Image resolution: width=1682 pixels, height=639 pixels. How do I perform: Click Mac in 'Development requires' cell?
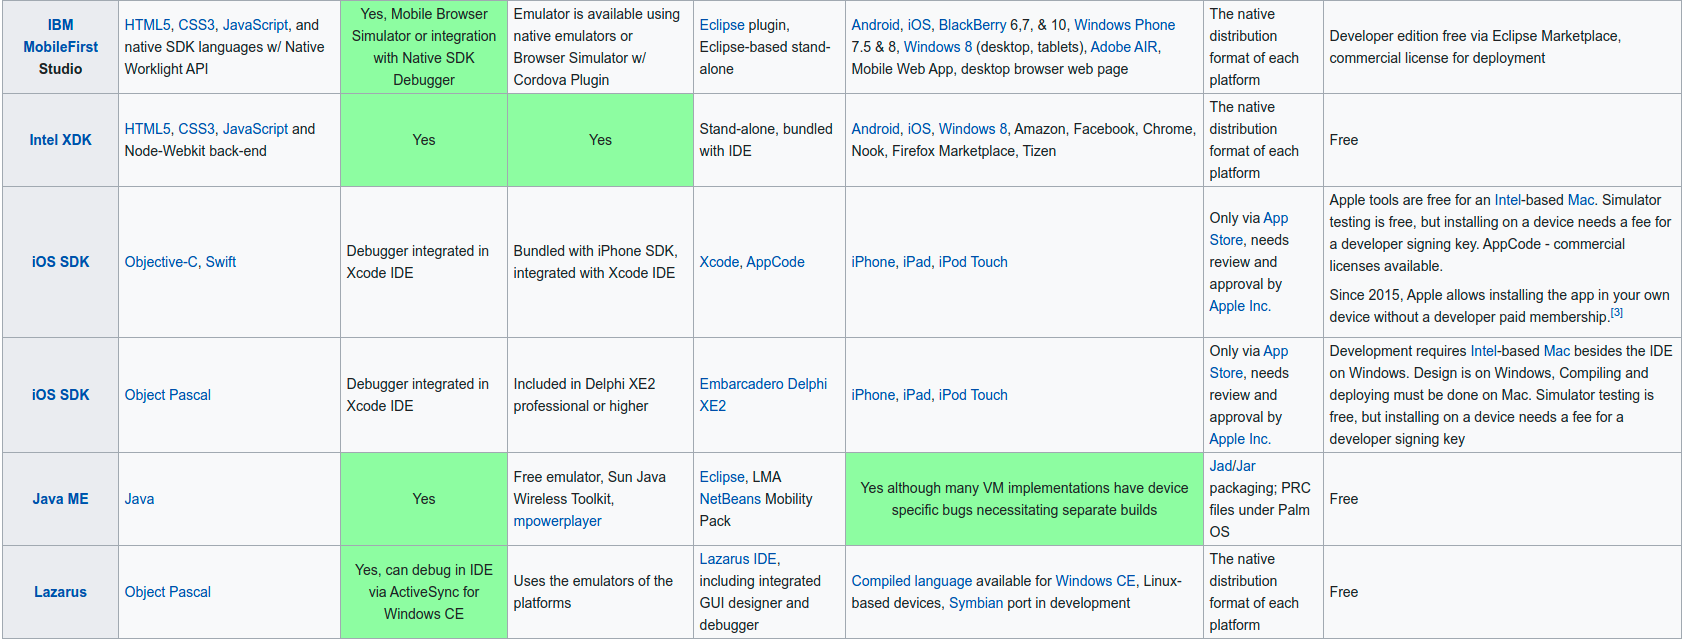1557,351
